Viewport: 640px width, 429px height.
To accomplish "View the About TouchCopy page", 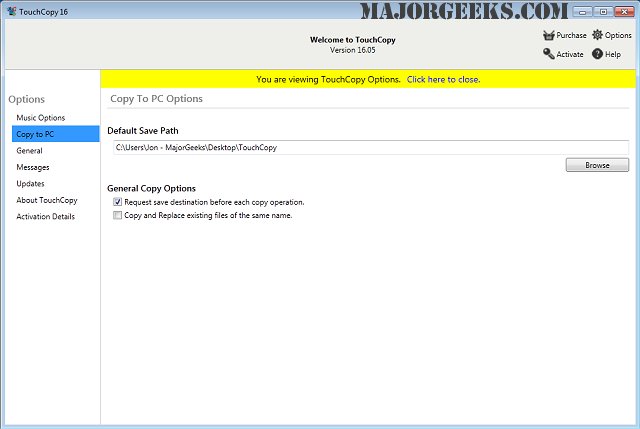I will (56, 200).
